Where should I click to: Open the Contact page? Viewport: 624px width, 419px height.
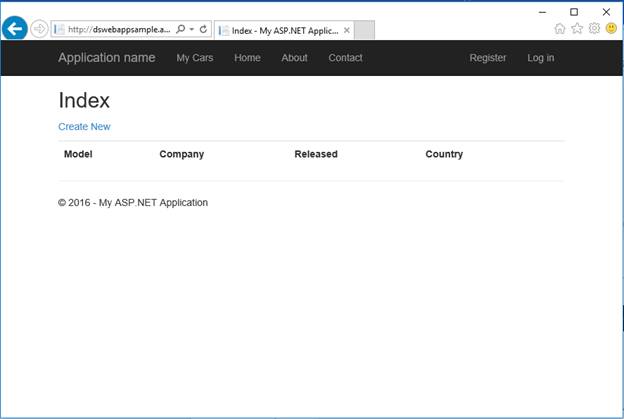coord(345,58)
